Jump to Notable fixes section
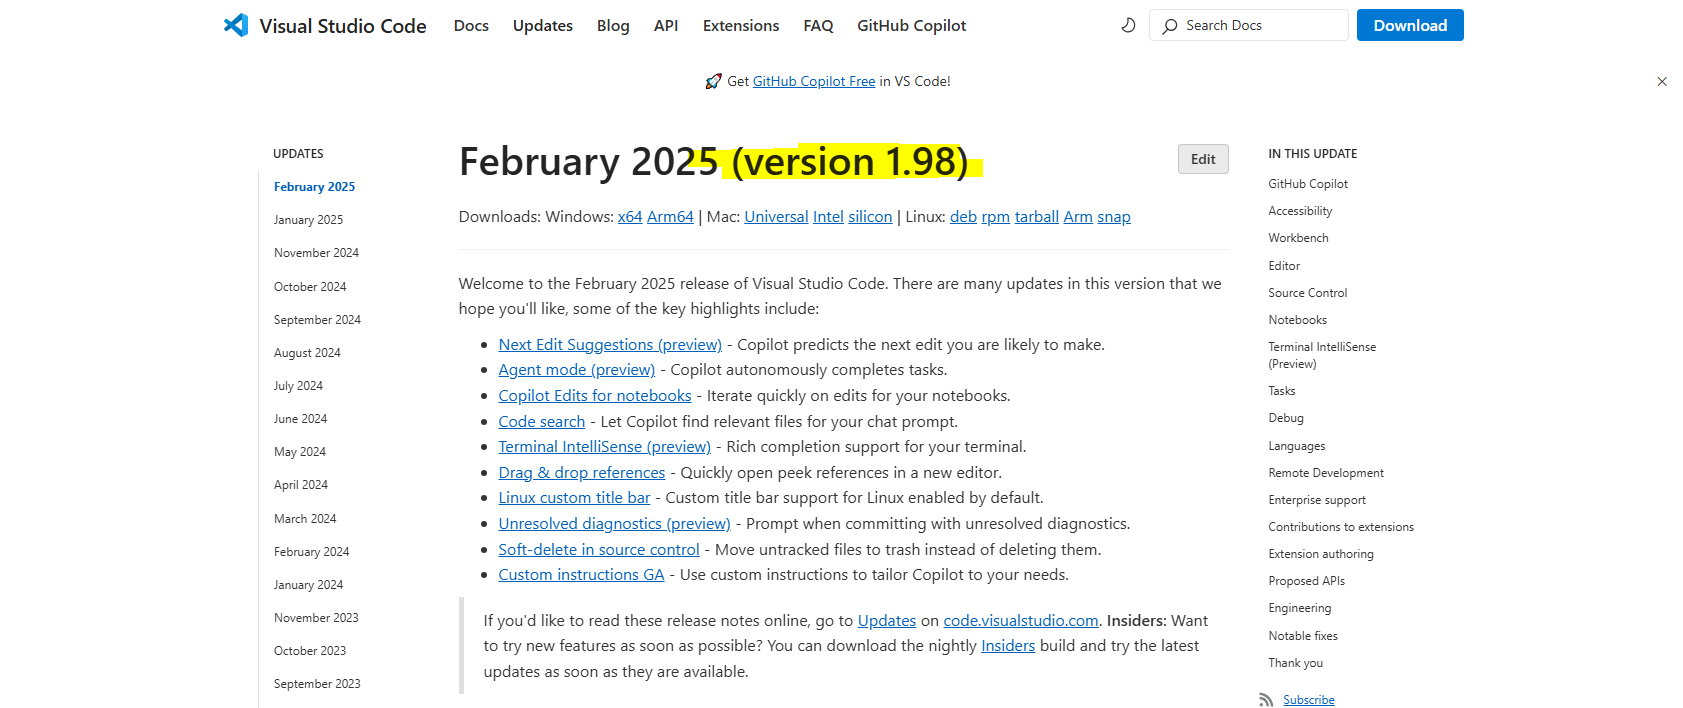Image resolution: width=1683 pixels, height=708 pixels. coord(1302,636)
